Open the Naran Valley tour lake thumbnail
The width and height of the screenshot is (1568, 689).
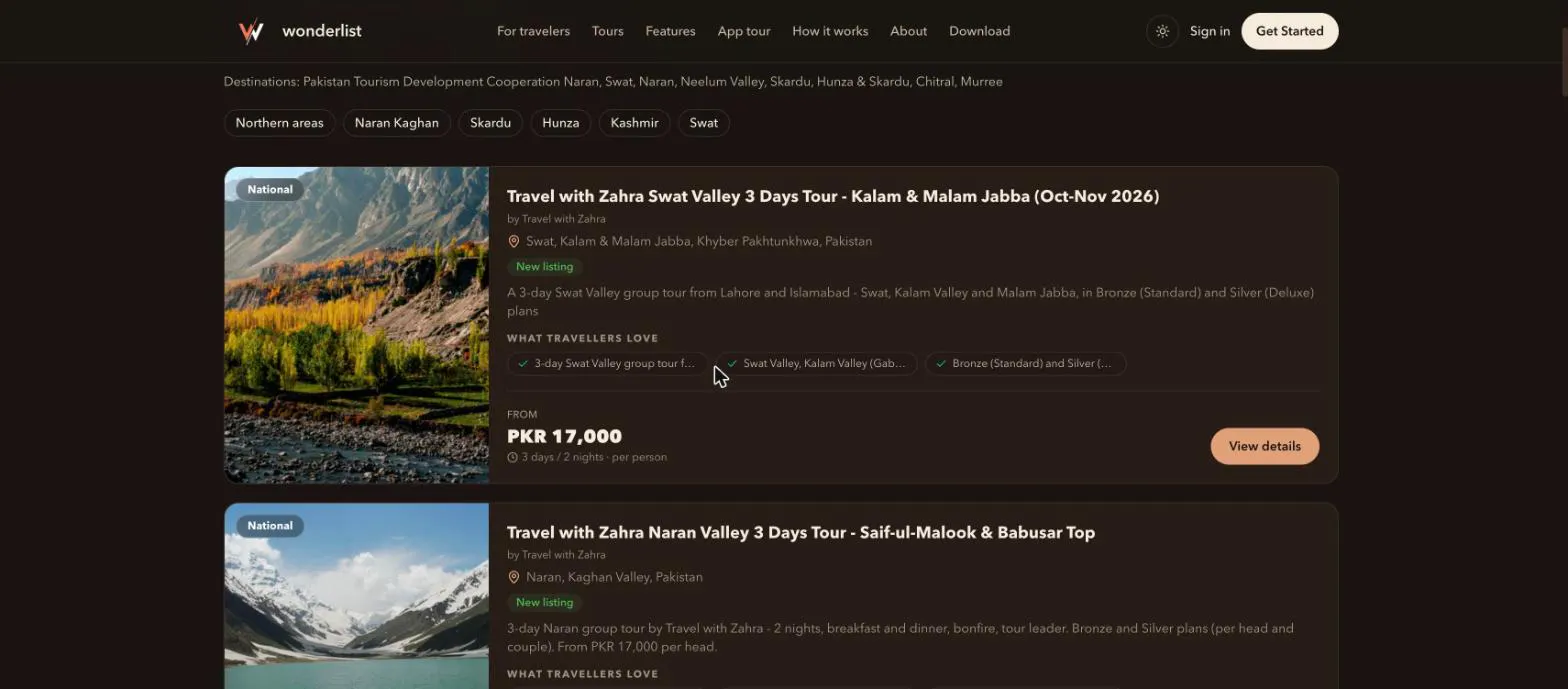[357, 596]
